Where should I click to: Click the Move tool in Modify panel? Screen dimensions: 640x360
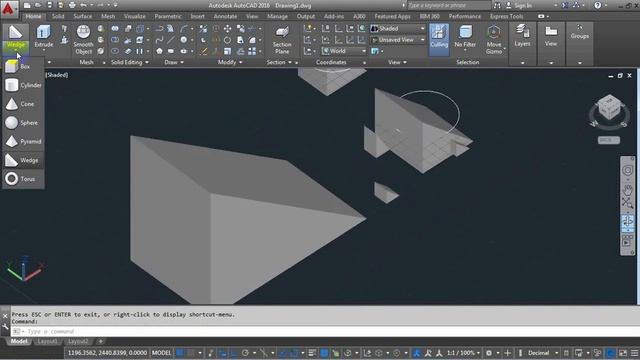tap(227, 29)
